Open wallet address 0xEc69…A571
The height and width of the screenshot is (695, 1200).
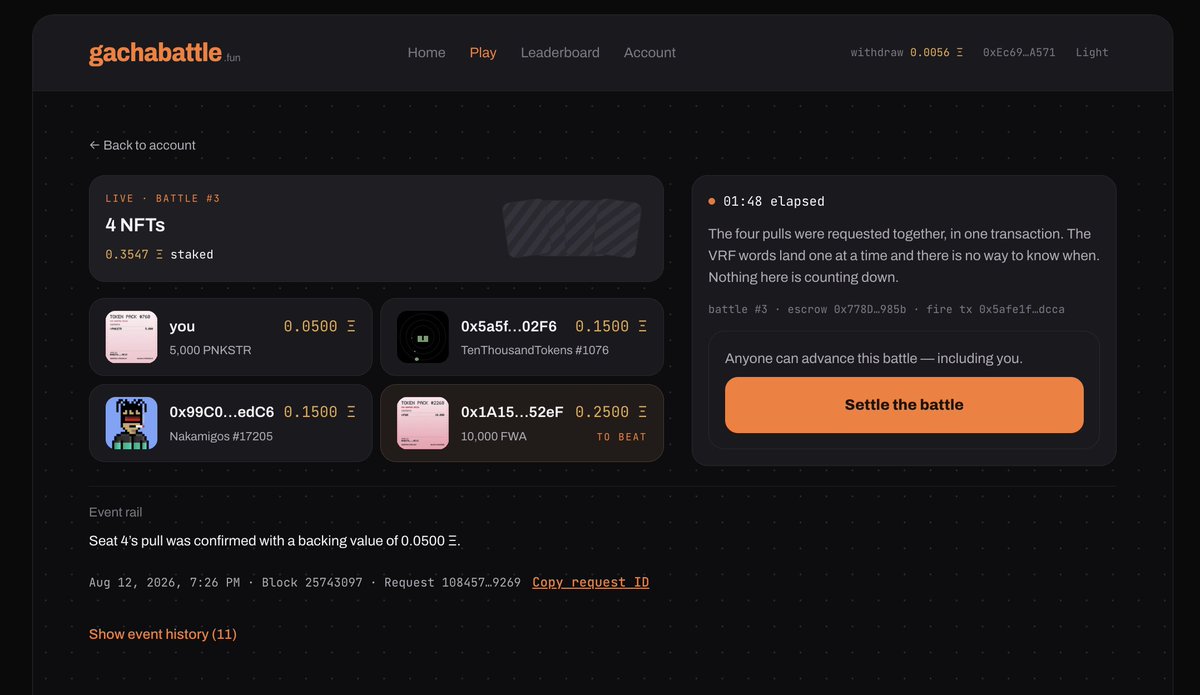[x=1019, y=52]
